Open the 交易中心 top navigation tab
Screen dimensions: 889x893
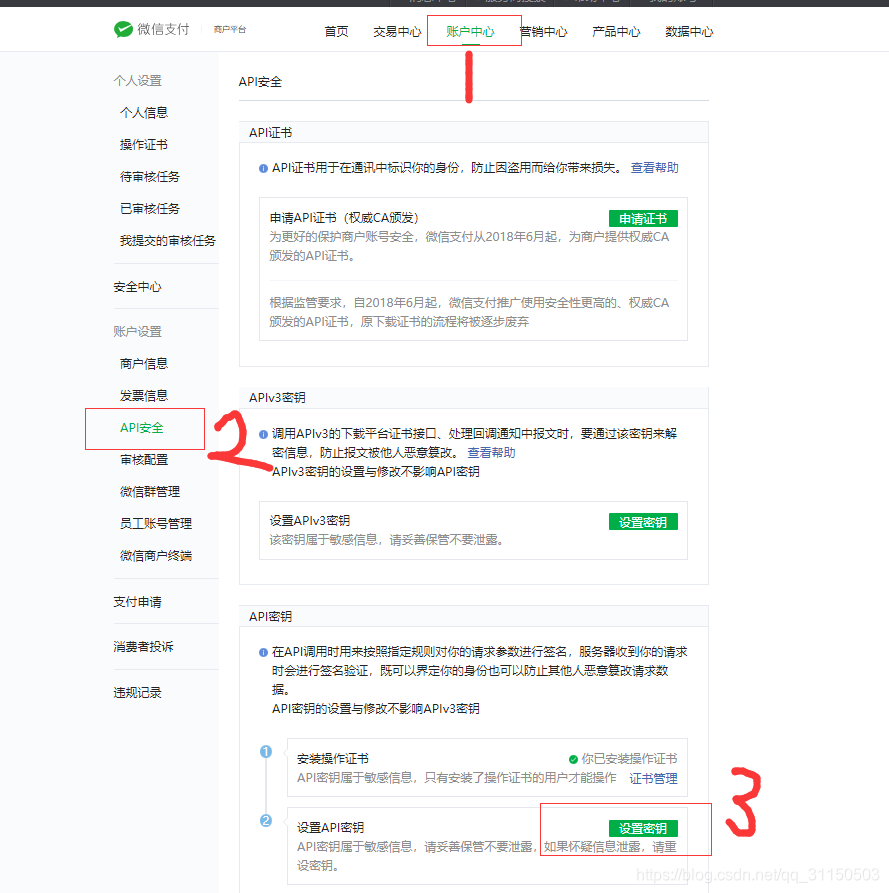click(397, 31)
